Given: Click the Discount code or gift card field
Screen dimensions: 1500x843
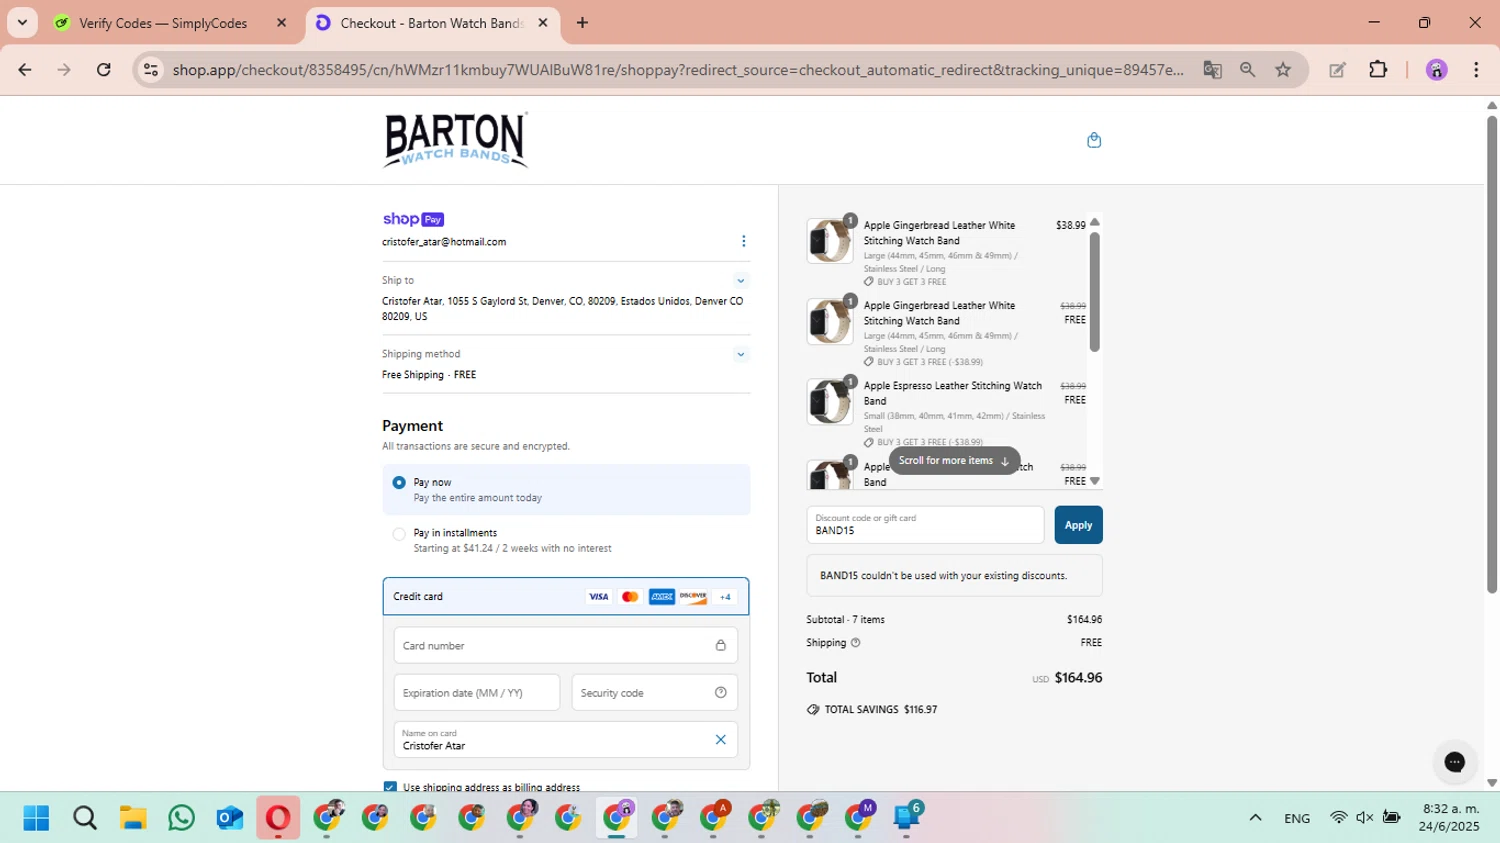Looking at the screenshot, I should (x=925, y=525).
